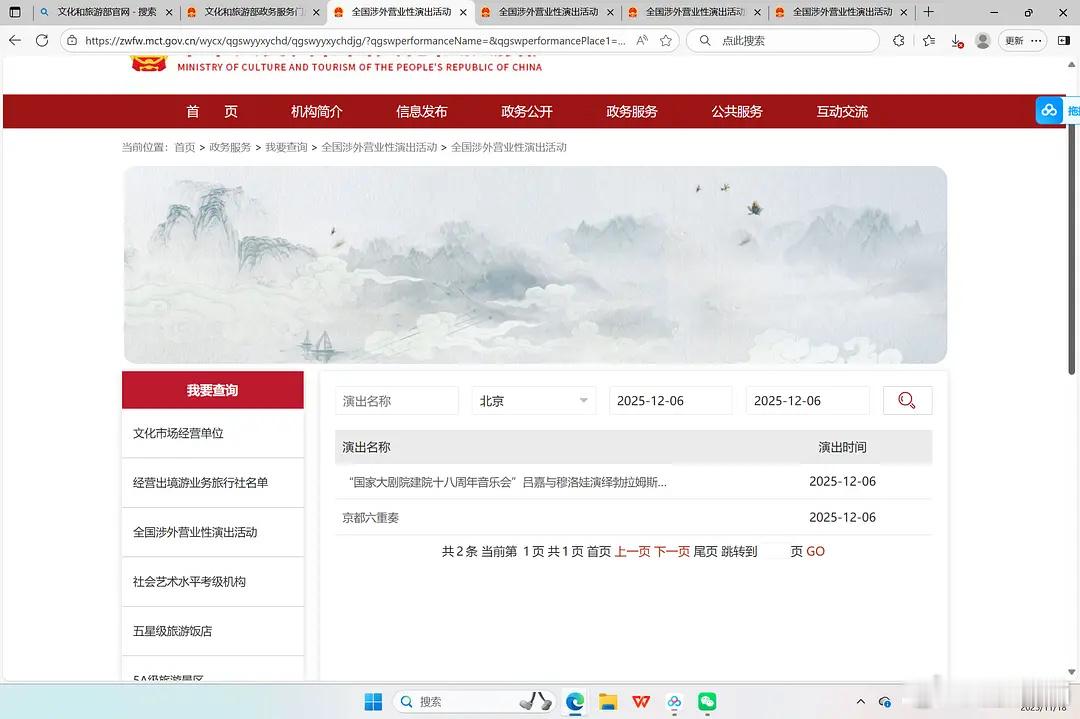The image size is (1080, 719).
Task: Click the read aloud icon in address bar
Action: click(642, 41)
